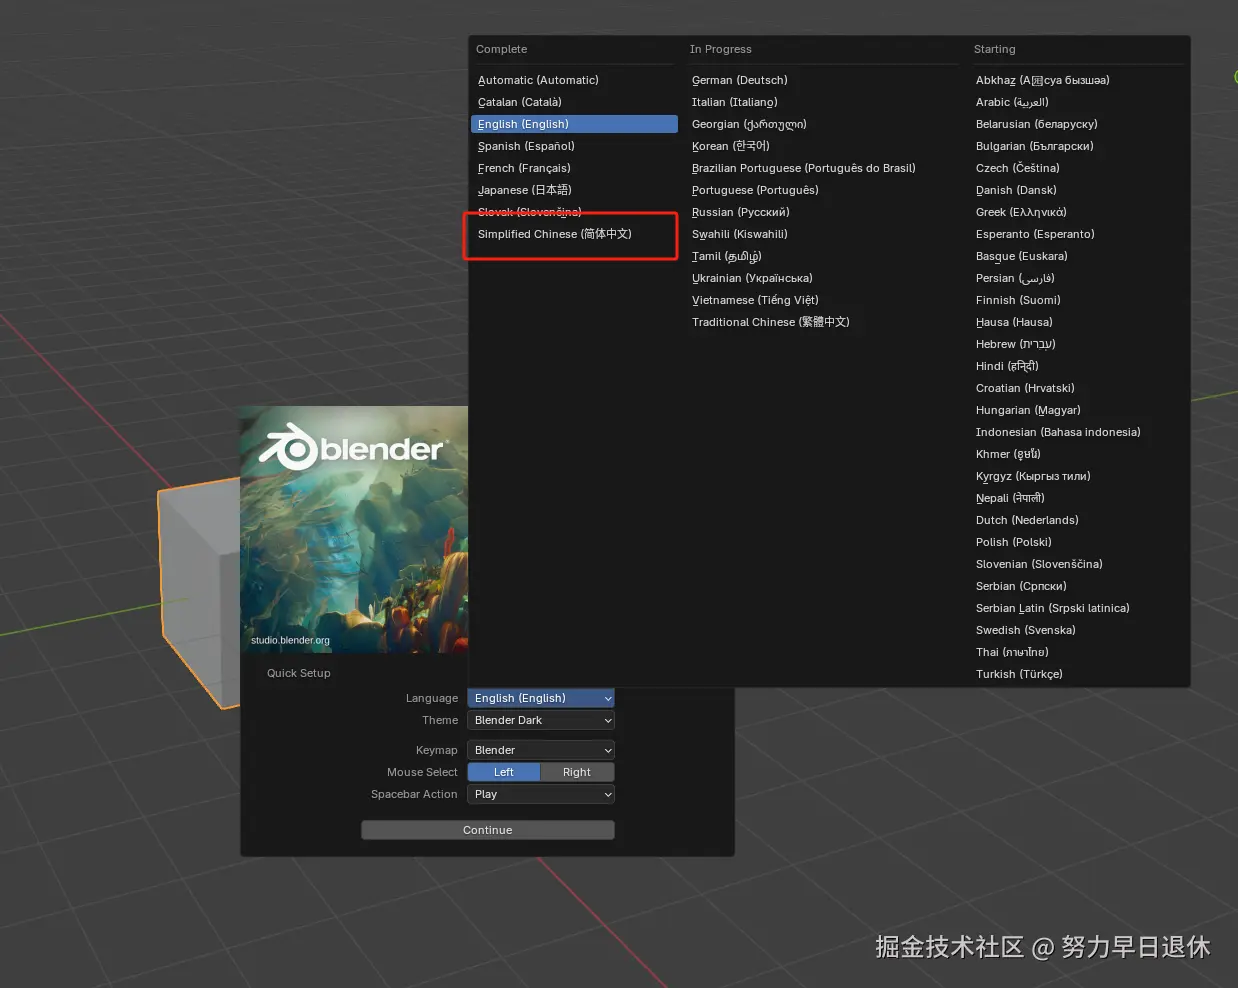Select Hausa (Hausa) language
1238x988 pixels.
coord(1078,322)
